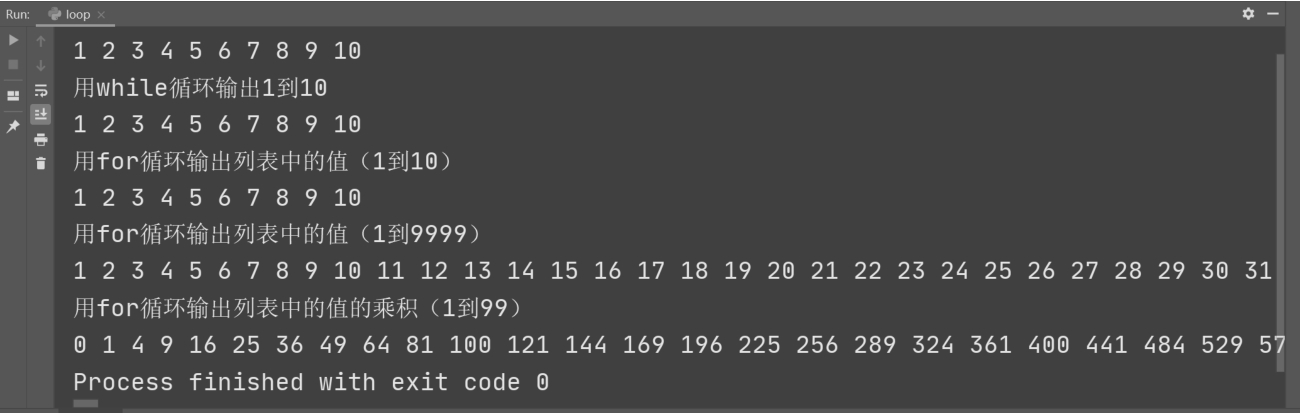Clear all console output with trash icon

click(x=40, y=163)
